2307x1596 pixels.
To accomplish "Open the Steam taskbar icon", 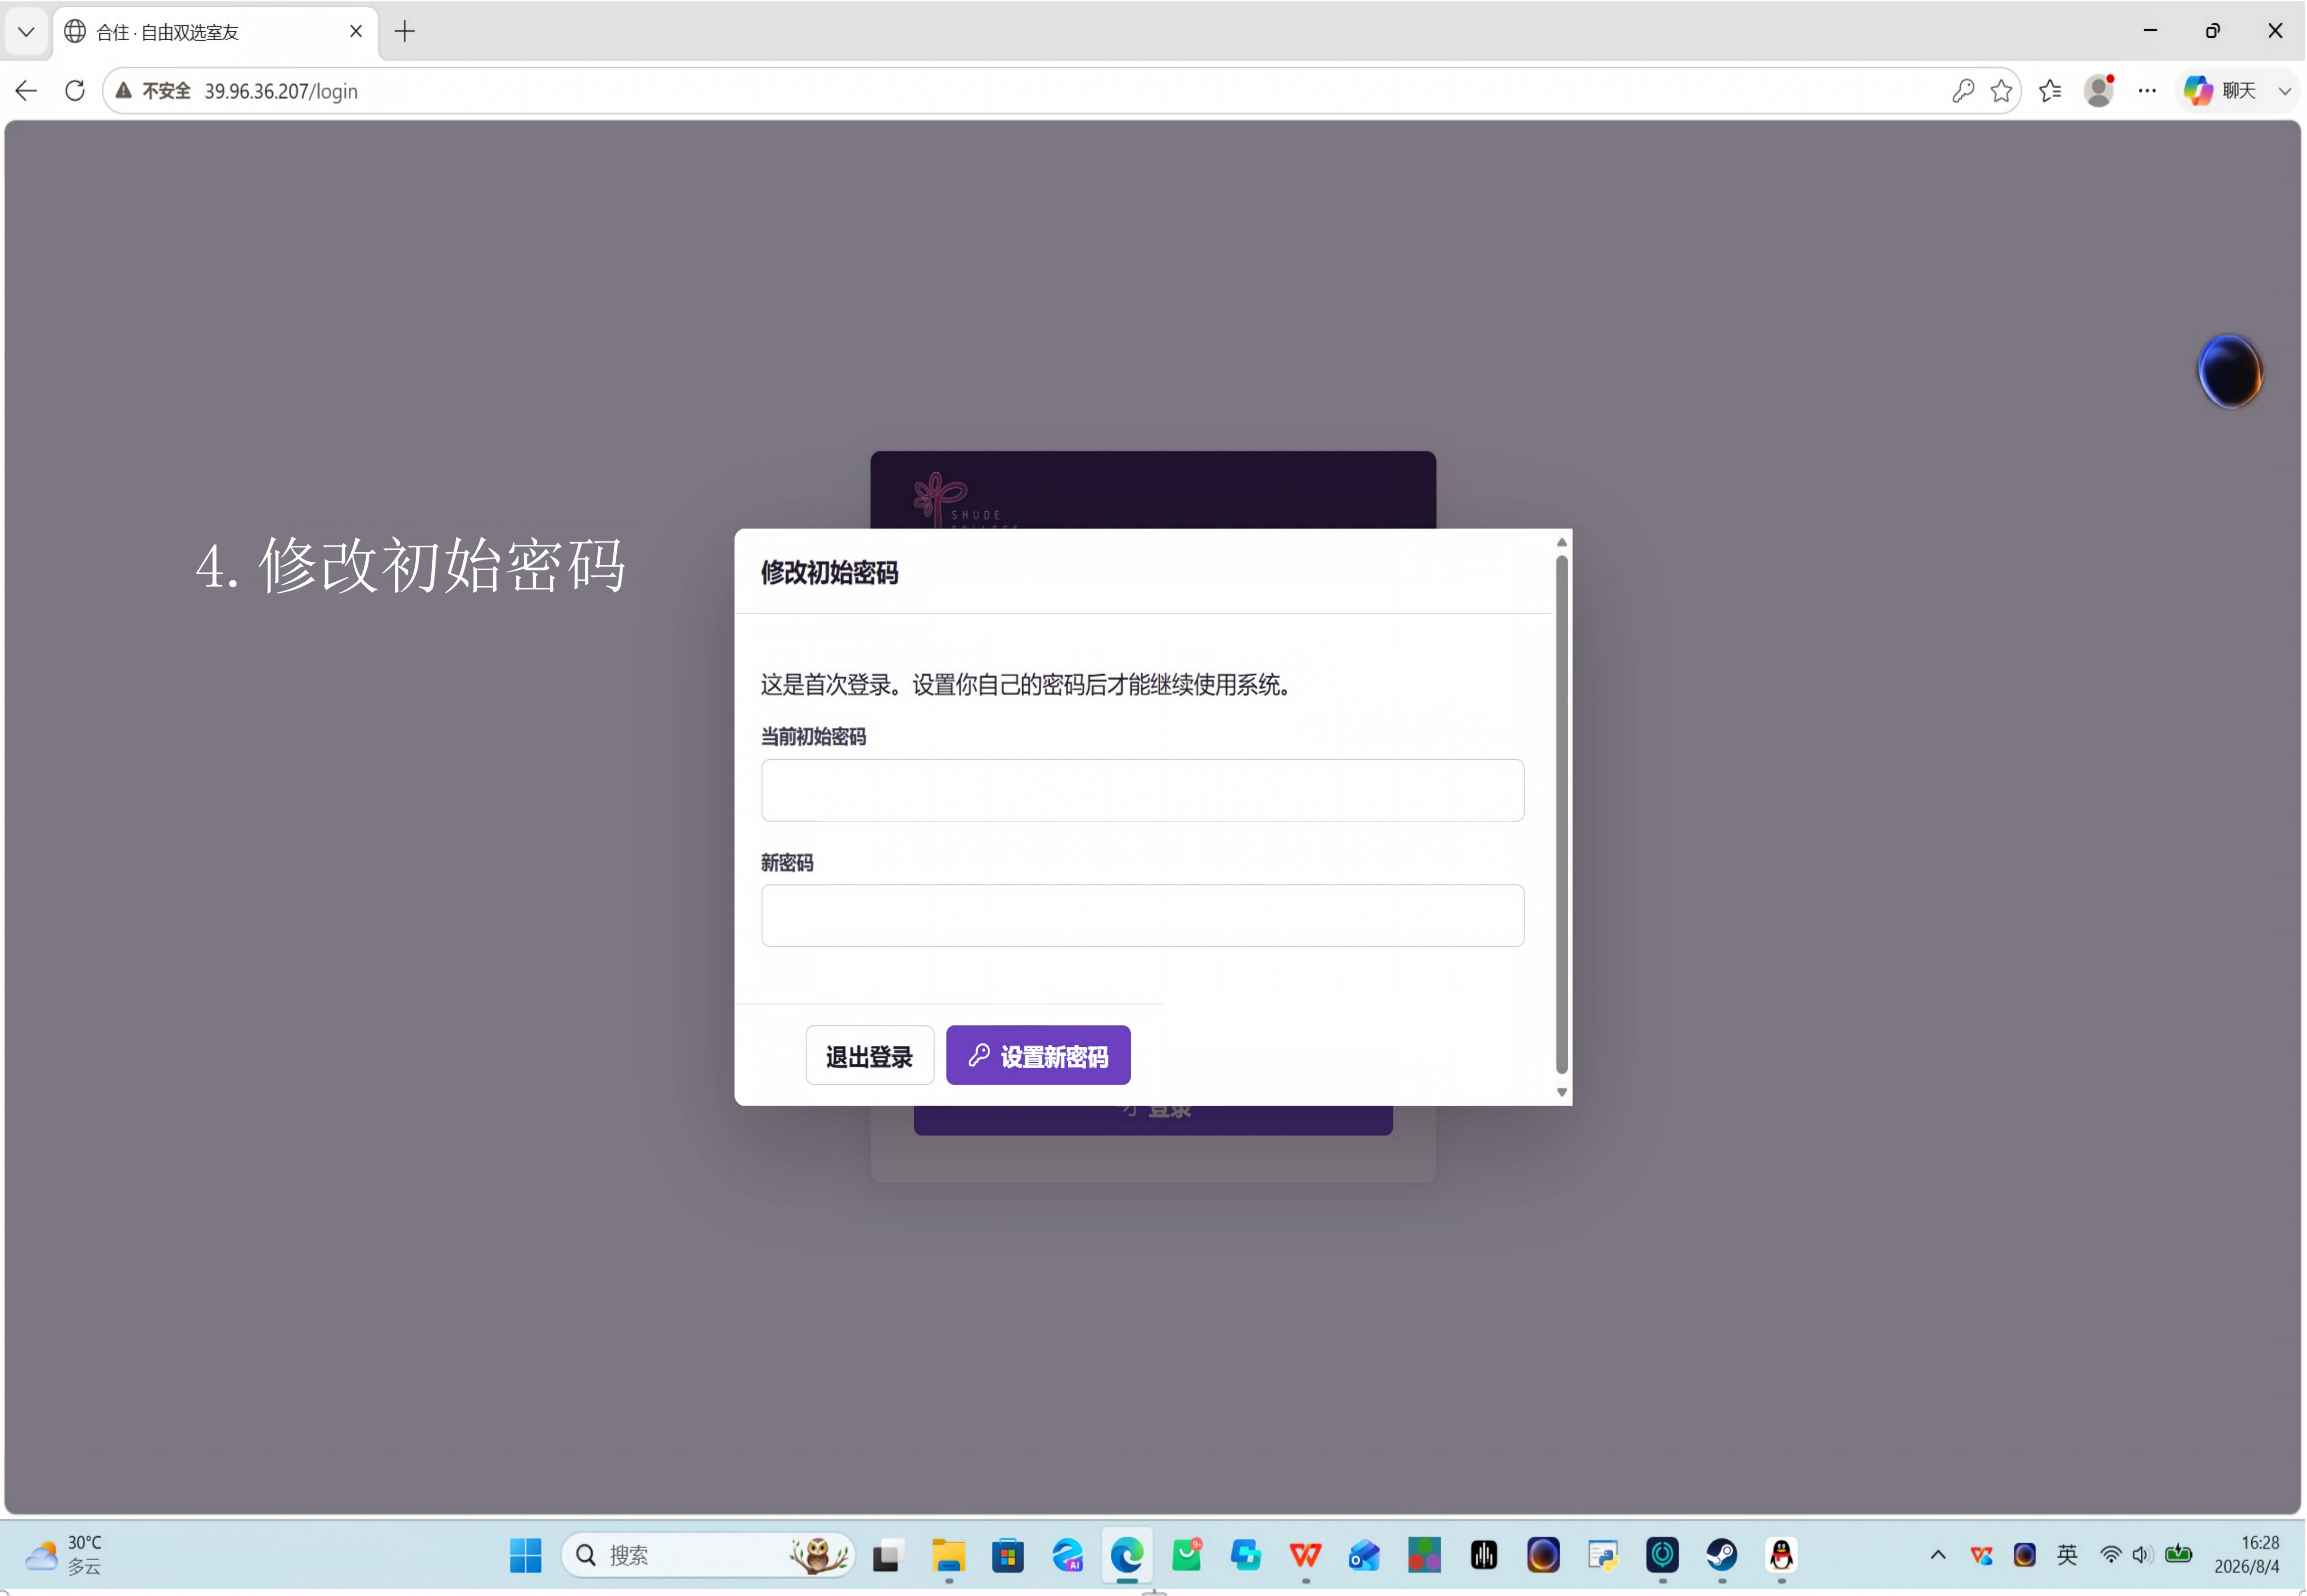I will point(1721,1555).
